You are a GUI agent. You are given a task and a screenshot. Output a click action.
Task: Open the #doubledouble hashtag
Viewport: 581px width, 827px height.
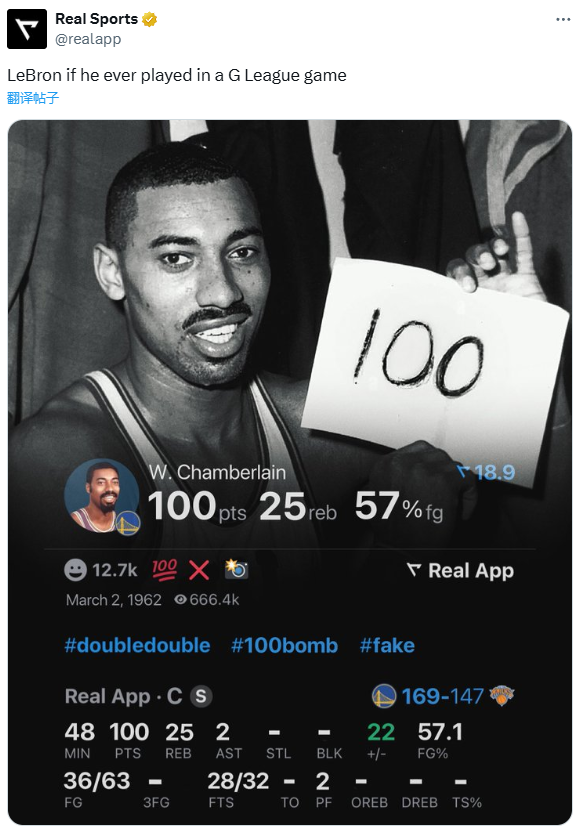pos(137,646)
